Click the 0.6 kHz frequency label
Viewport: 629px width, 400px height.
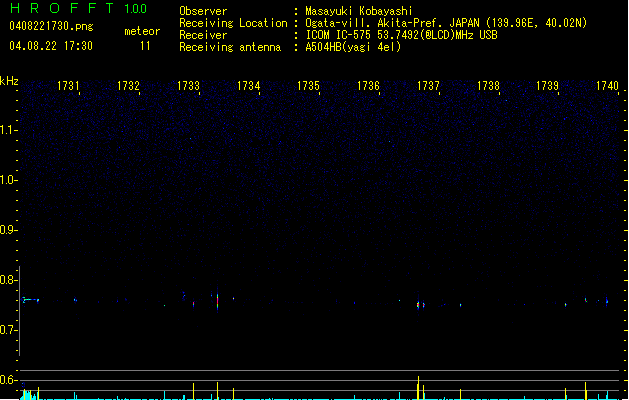(8, 380)
